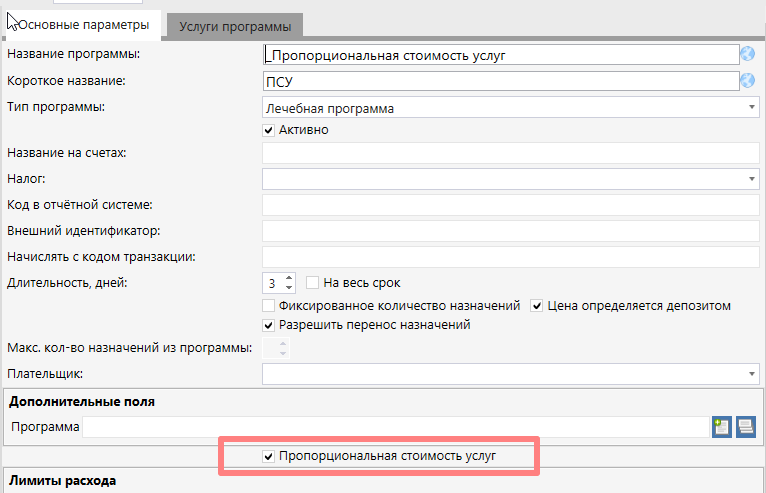Image resolution: width=766 pixels, height=493 pixels.
Task: Click the Код в отчётной системе field
Action: (510, 205)
